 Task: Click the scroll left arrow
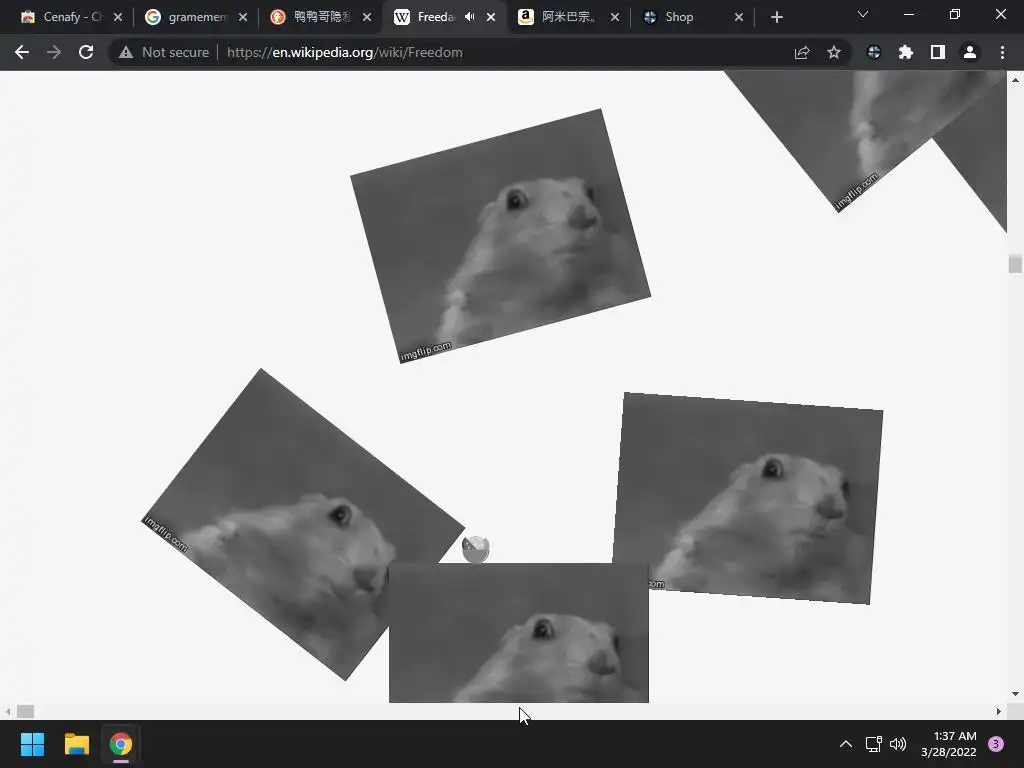click(7, 711)
